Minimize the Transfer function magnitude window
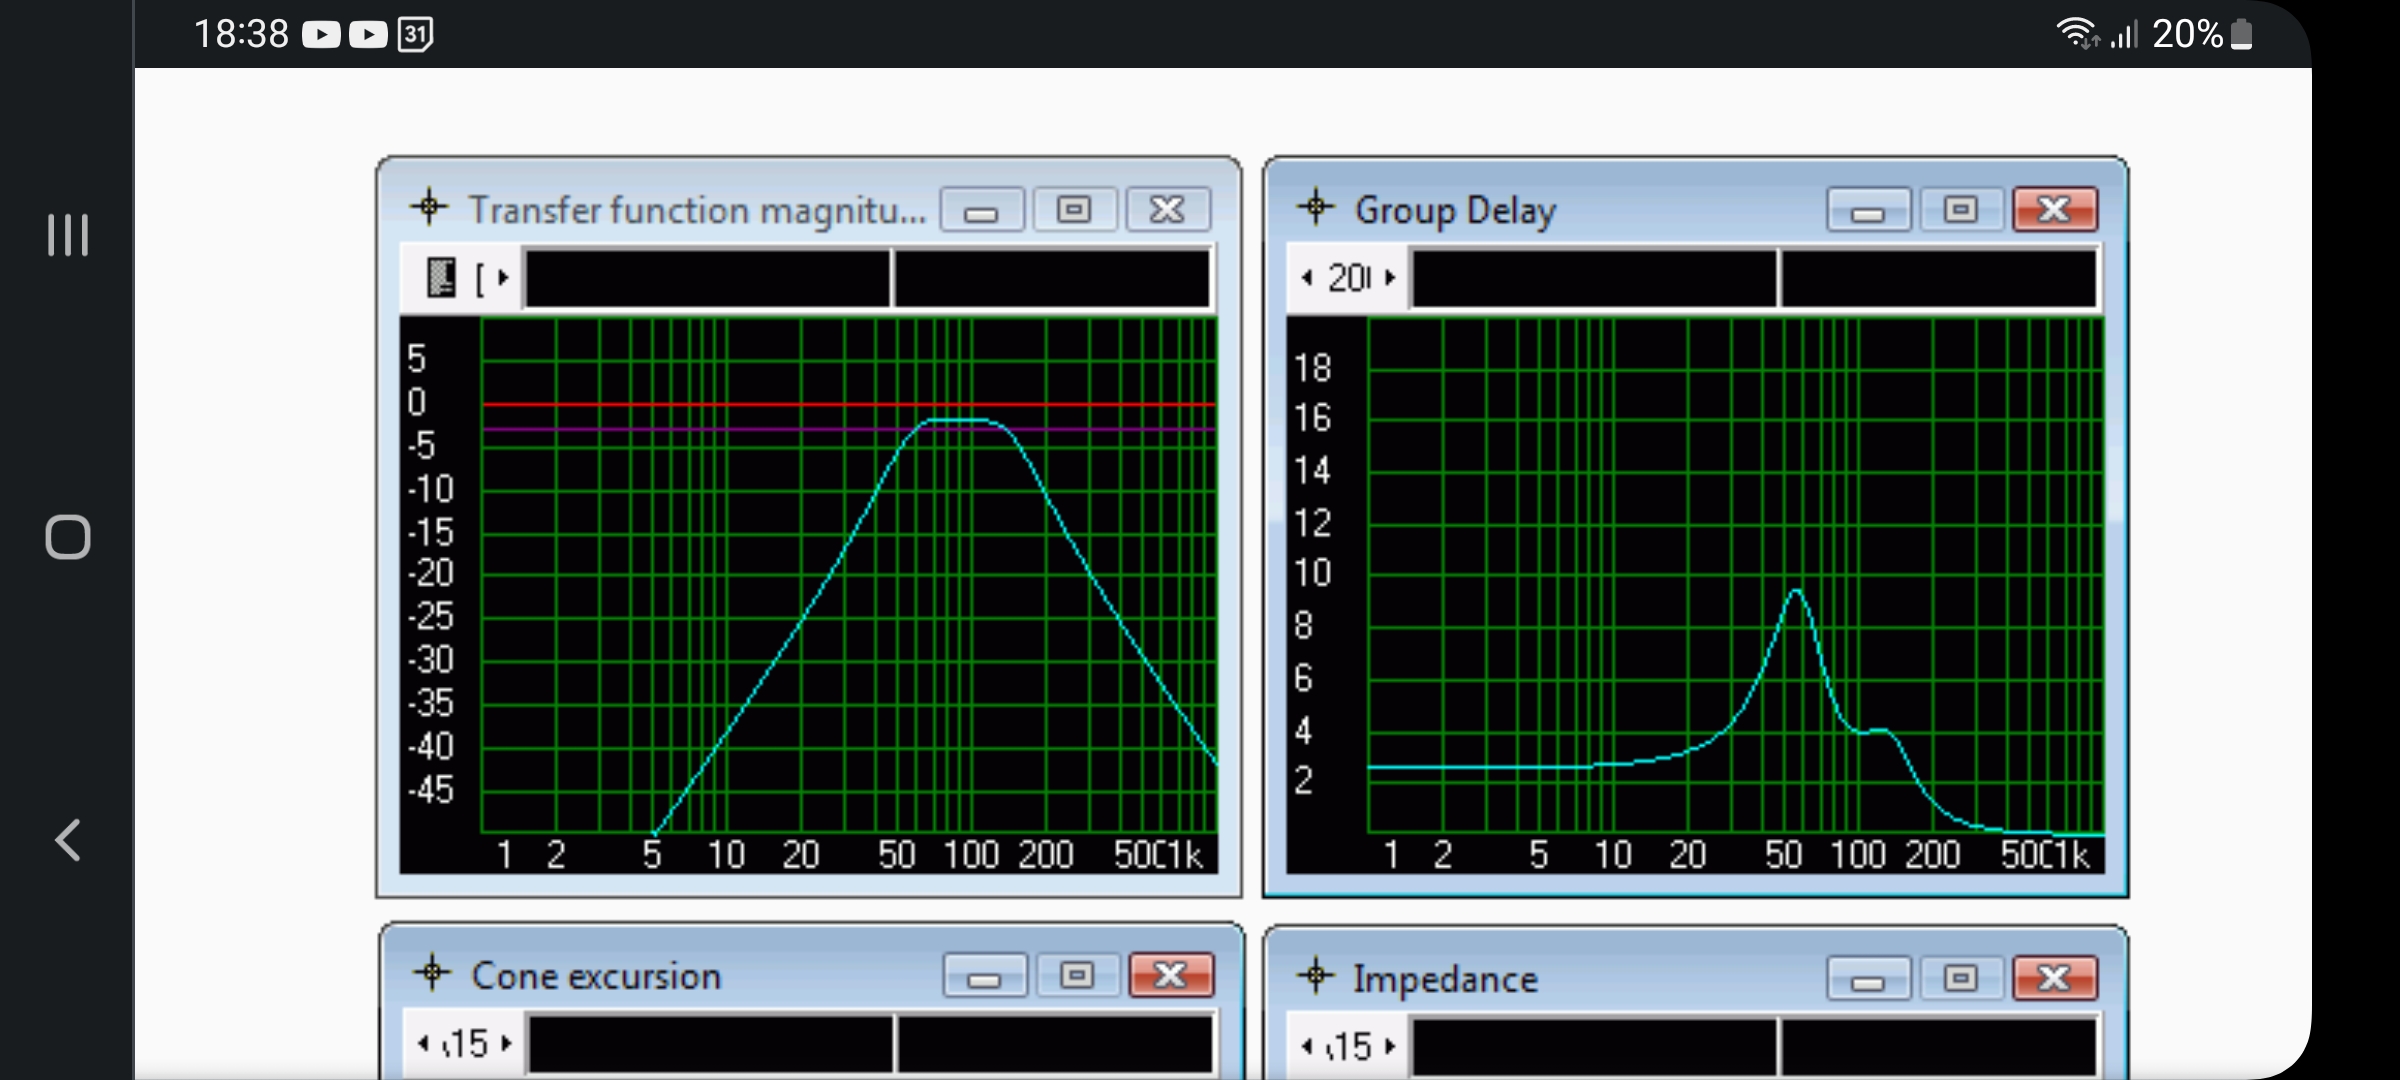 tap(981, 211)
